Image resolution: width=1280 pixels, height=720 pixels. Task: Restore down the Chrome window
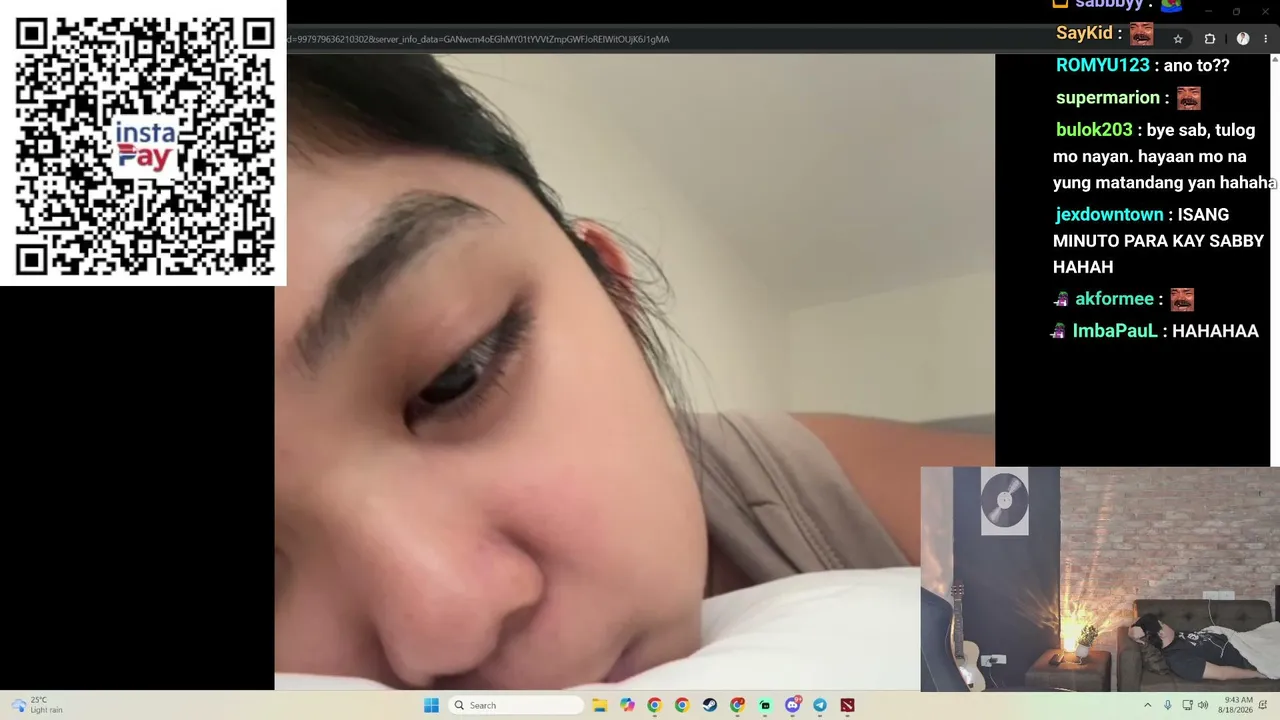point(1236,11)
